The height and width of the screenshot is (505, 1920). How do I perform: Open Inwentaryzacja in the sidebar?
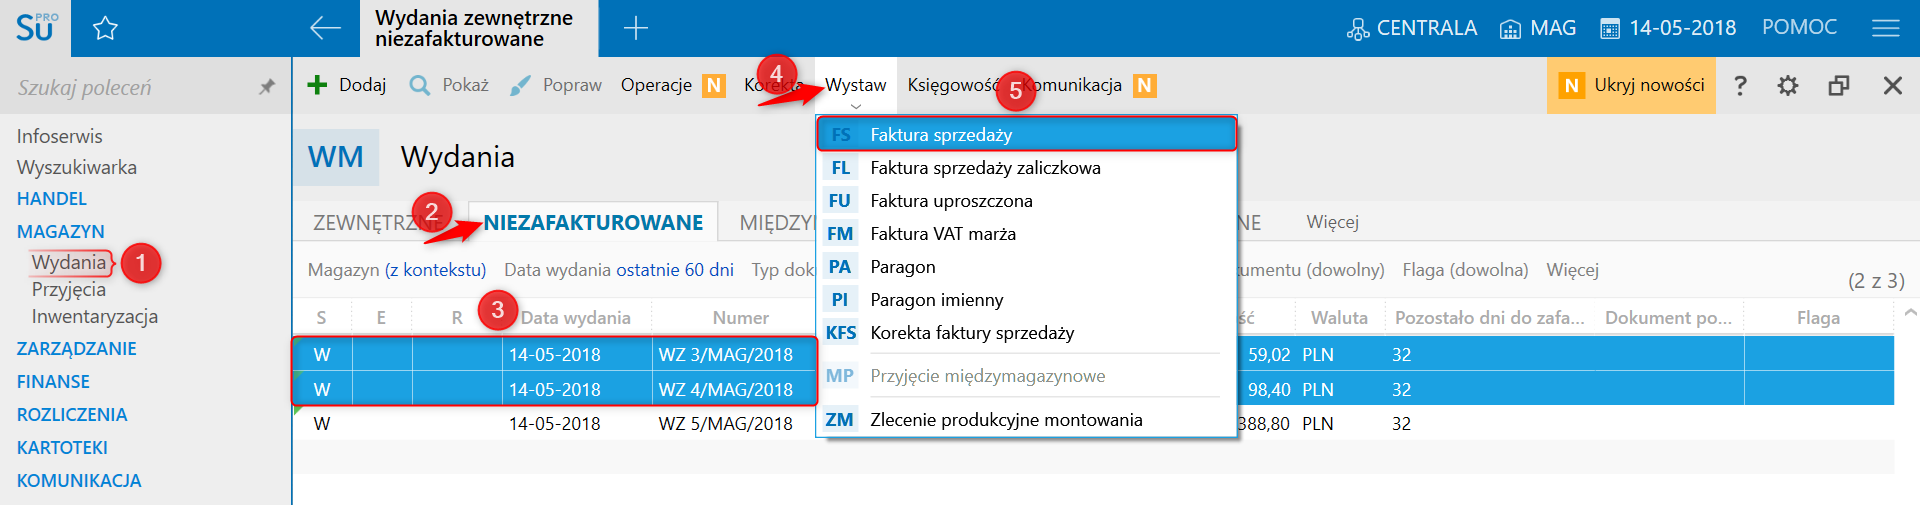coord(95,316)
